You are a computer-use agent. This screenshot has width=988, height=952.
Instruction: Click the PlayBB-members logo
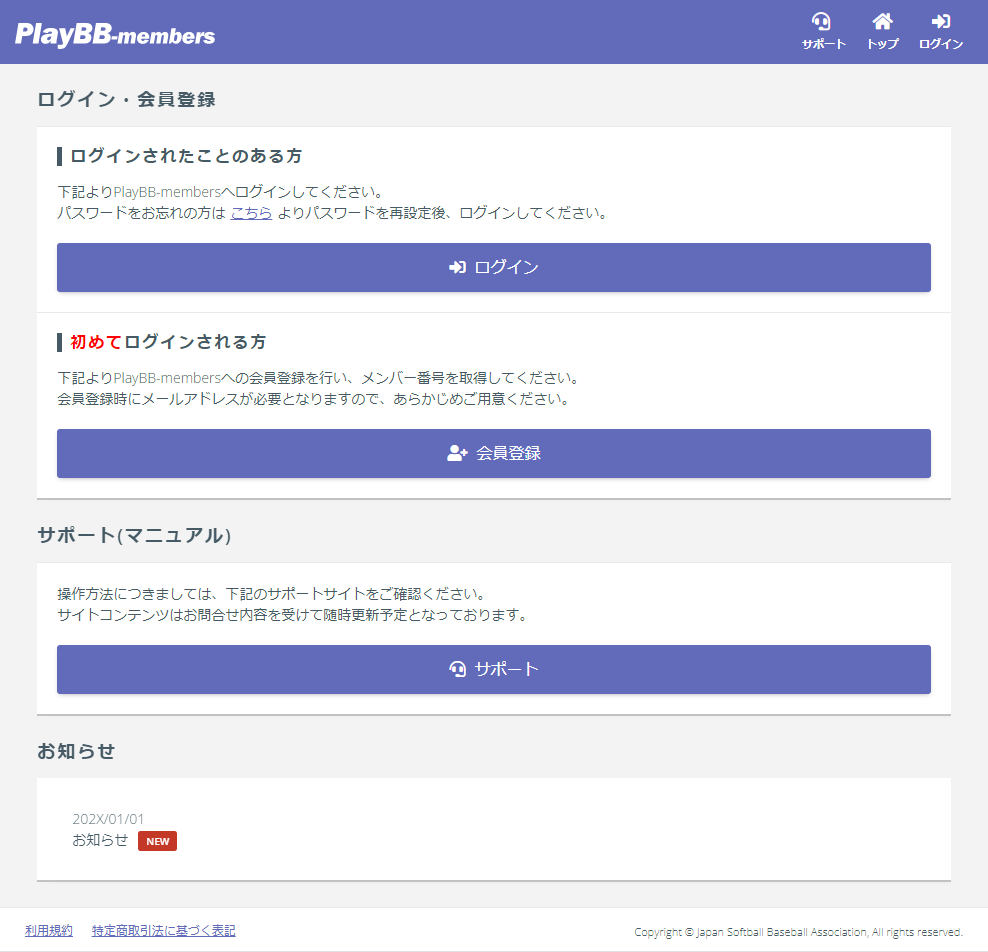coord(115,35)
